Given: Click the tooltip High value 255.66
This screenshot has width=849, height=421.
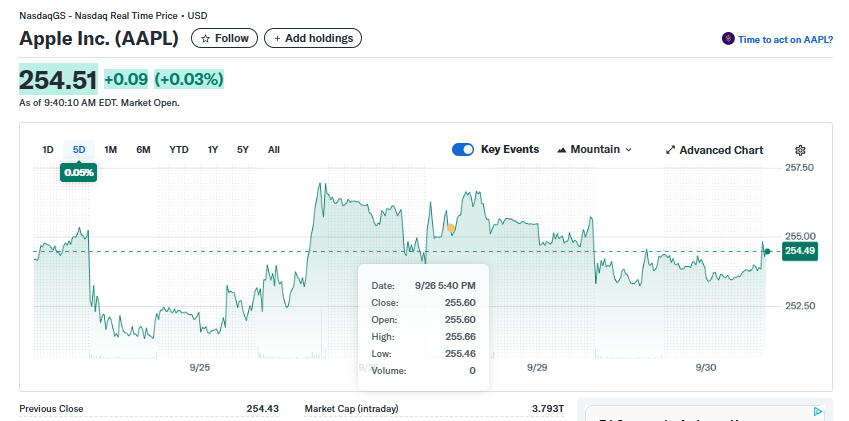Looking at the screenshot, I should [460, 337].
